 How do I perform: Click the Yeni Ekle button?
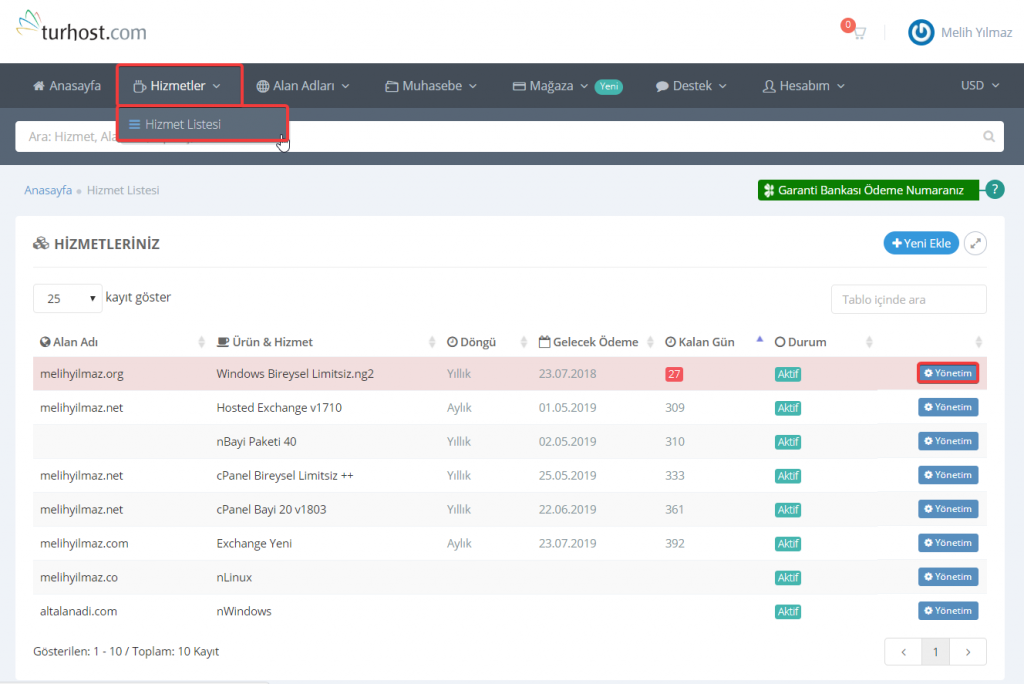click(x=920, y=243)
